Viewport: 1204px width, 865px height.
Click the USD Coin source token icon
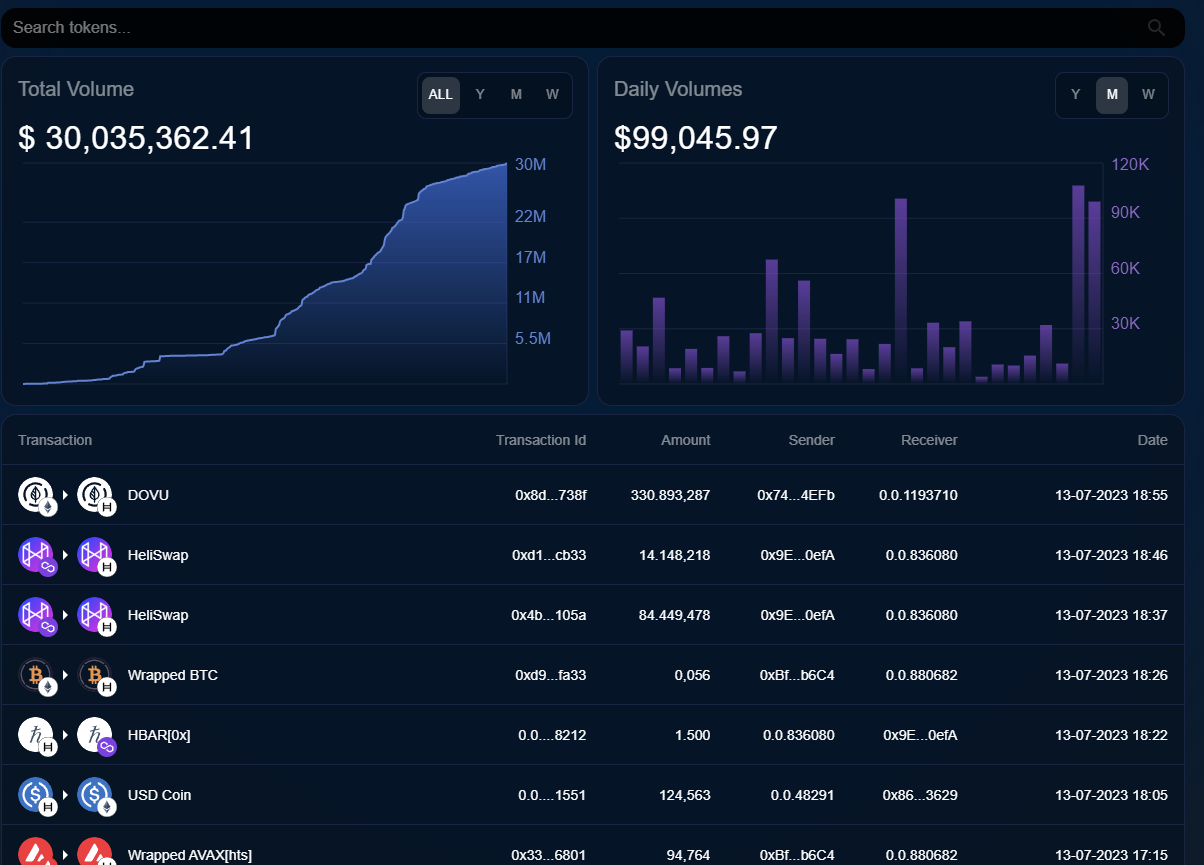36,795
